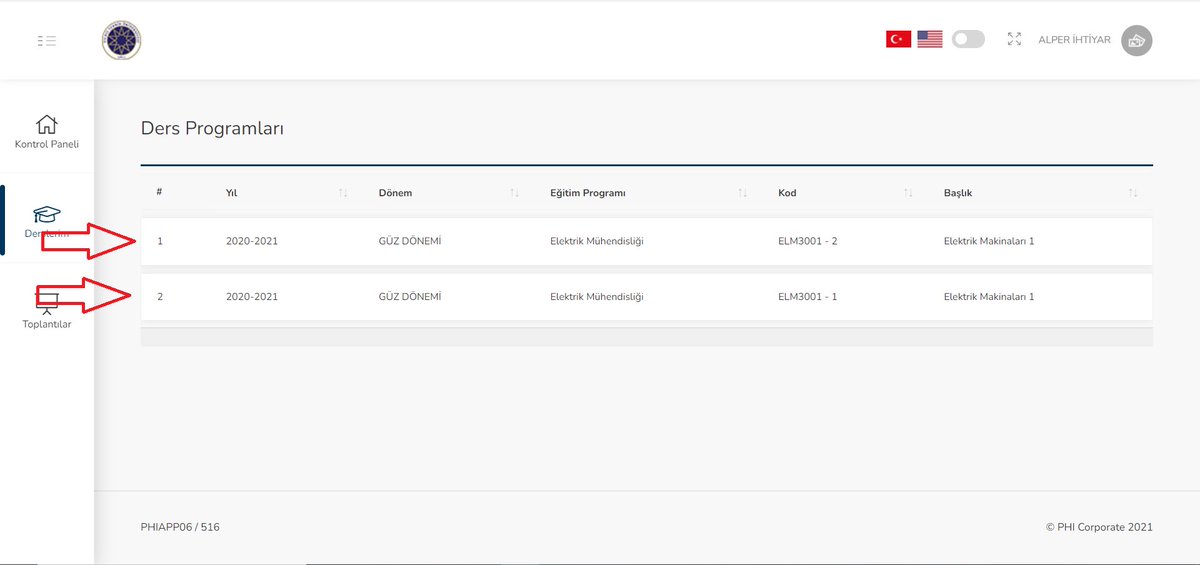This screenshot has width=1200, height=565.
Task: Sort table by Kod column arrows
Action: (908, 193)
